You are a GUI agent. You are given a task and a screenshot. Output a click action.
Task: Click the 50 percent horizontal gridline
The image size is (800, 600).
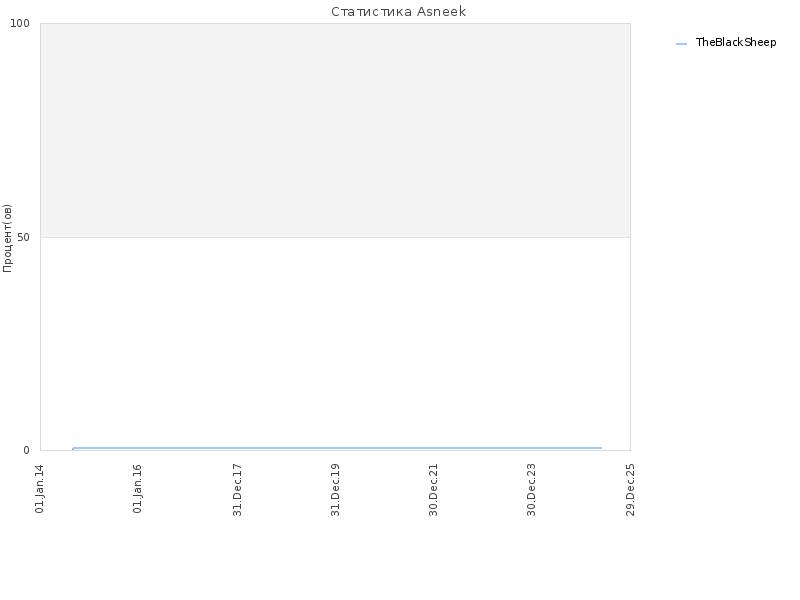(x=335, y=237)
